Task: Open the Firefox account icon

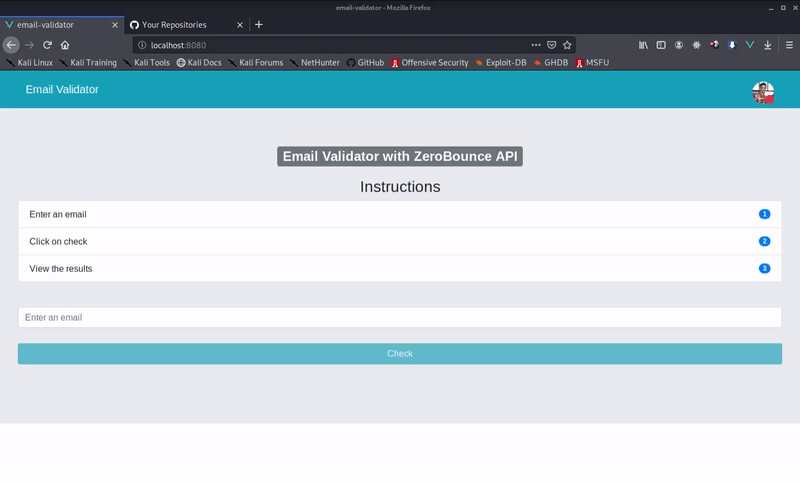Action: (x=679, y=45)
